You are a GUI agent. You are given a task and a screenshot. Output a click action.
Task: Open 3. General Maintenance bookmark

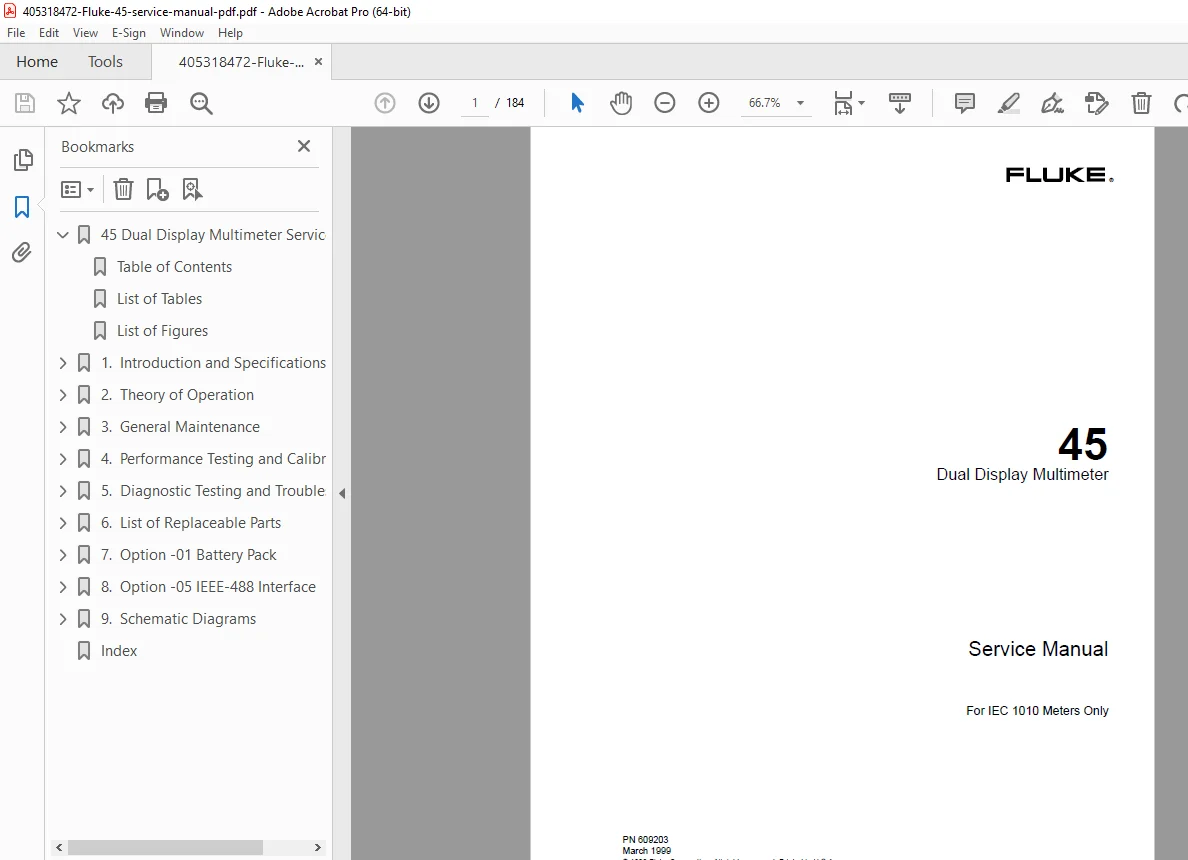(x=180, y=427)
